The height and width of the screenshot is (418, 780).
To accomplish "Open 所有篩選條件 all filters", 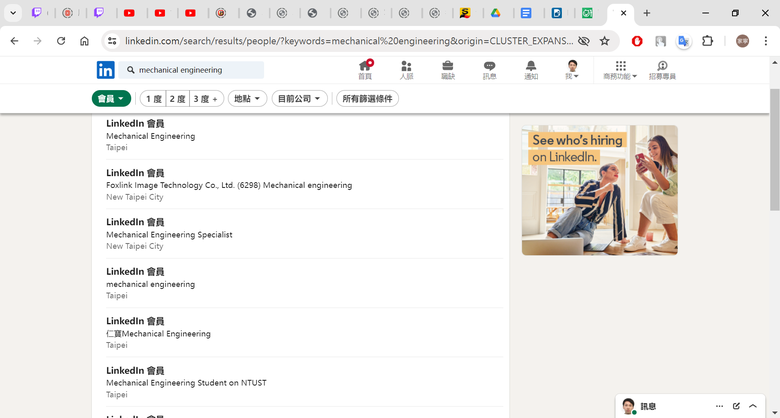I will pyautogui.click(x=367, y=99).
